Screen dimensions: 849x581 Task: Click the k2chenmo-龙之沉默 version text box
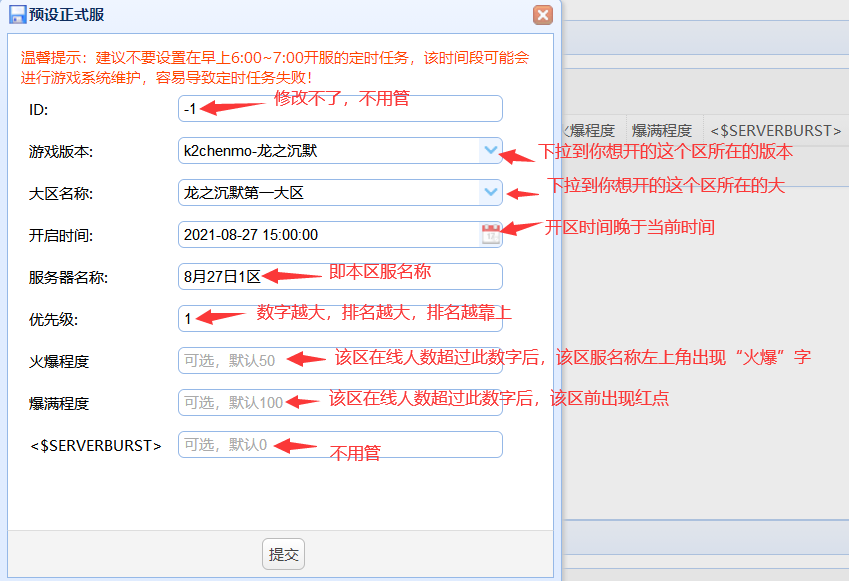(328, 150)
